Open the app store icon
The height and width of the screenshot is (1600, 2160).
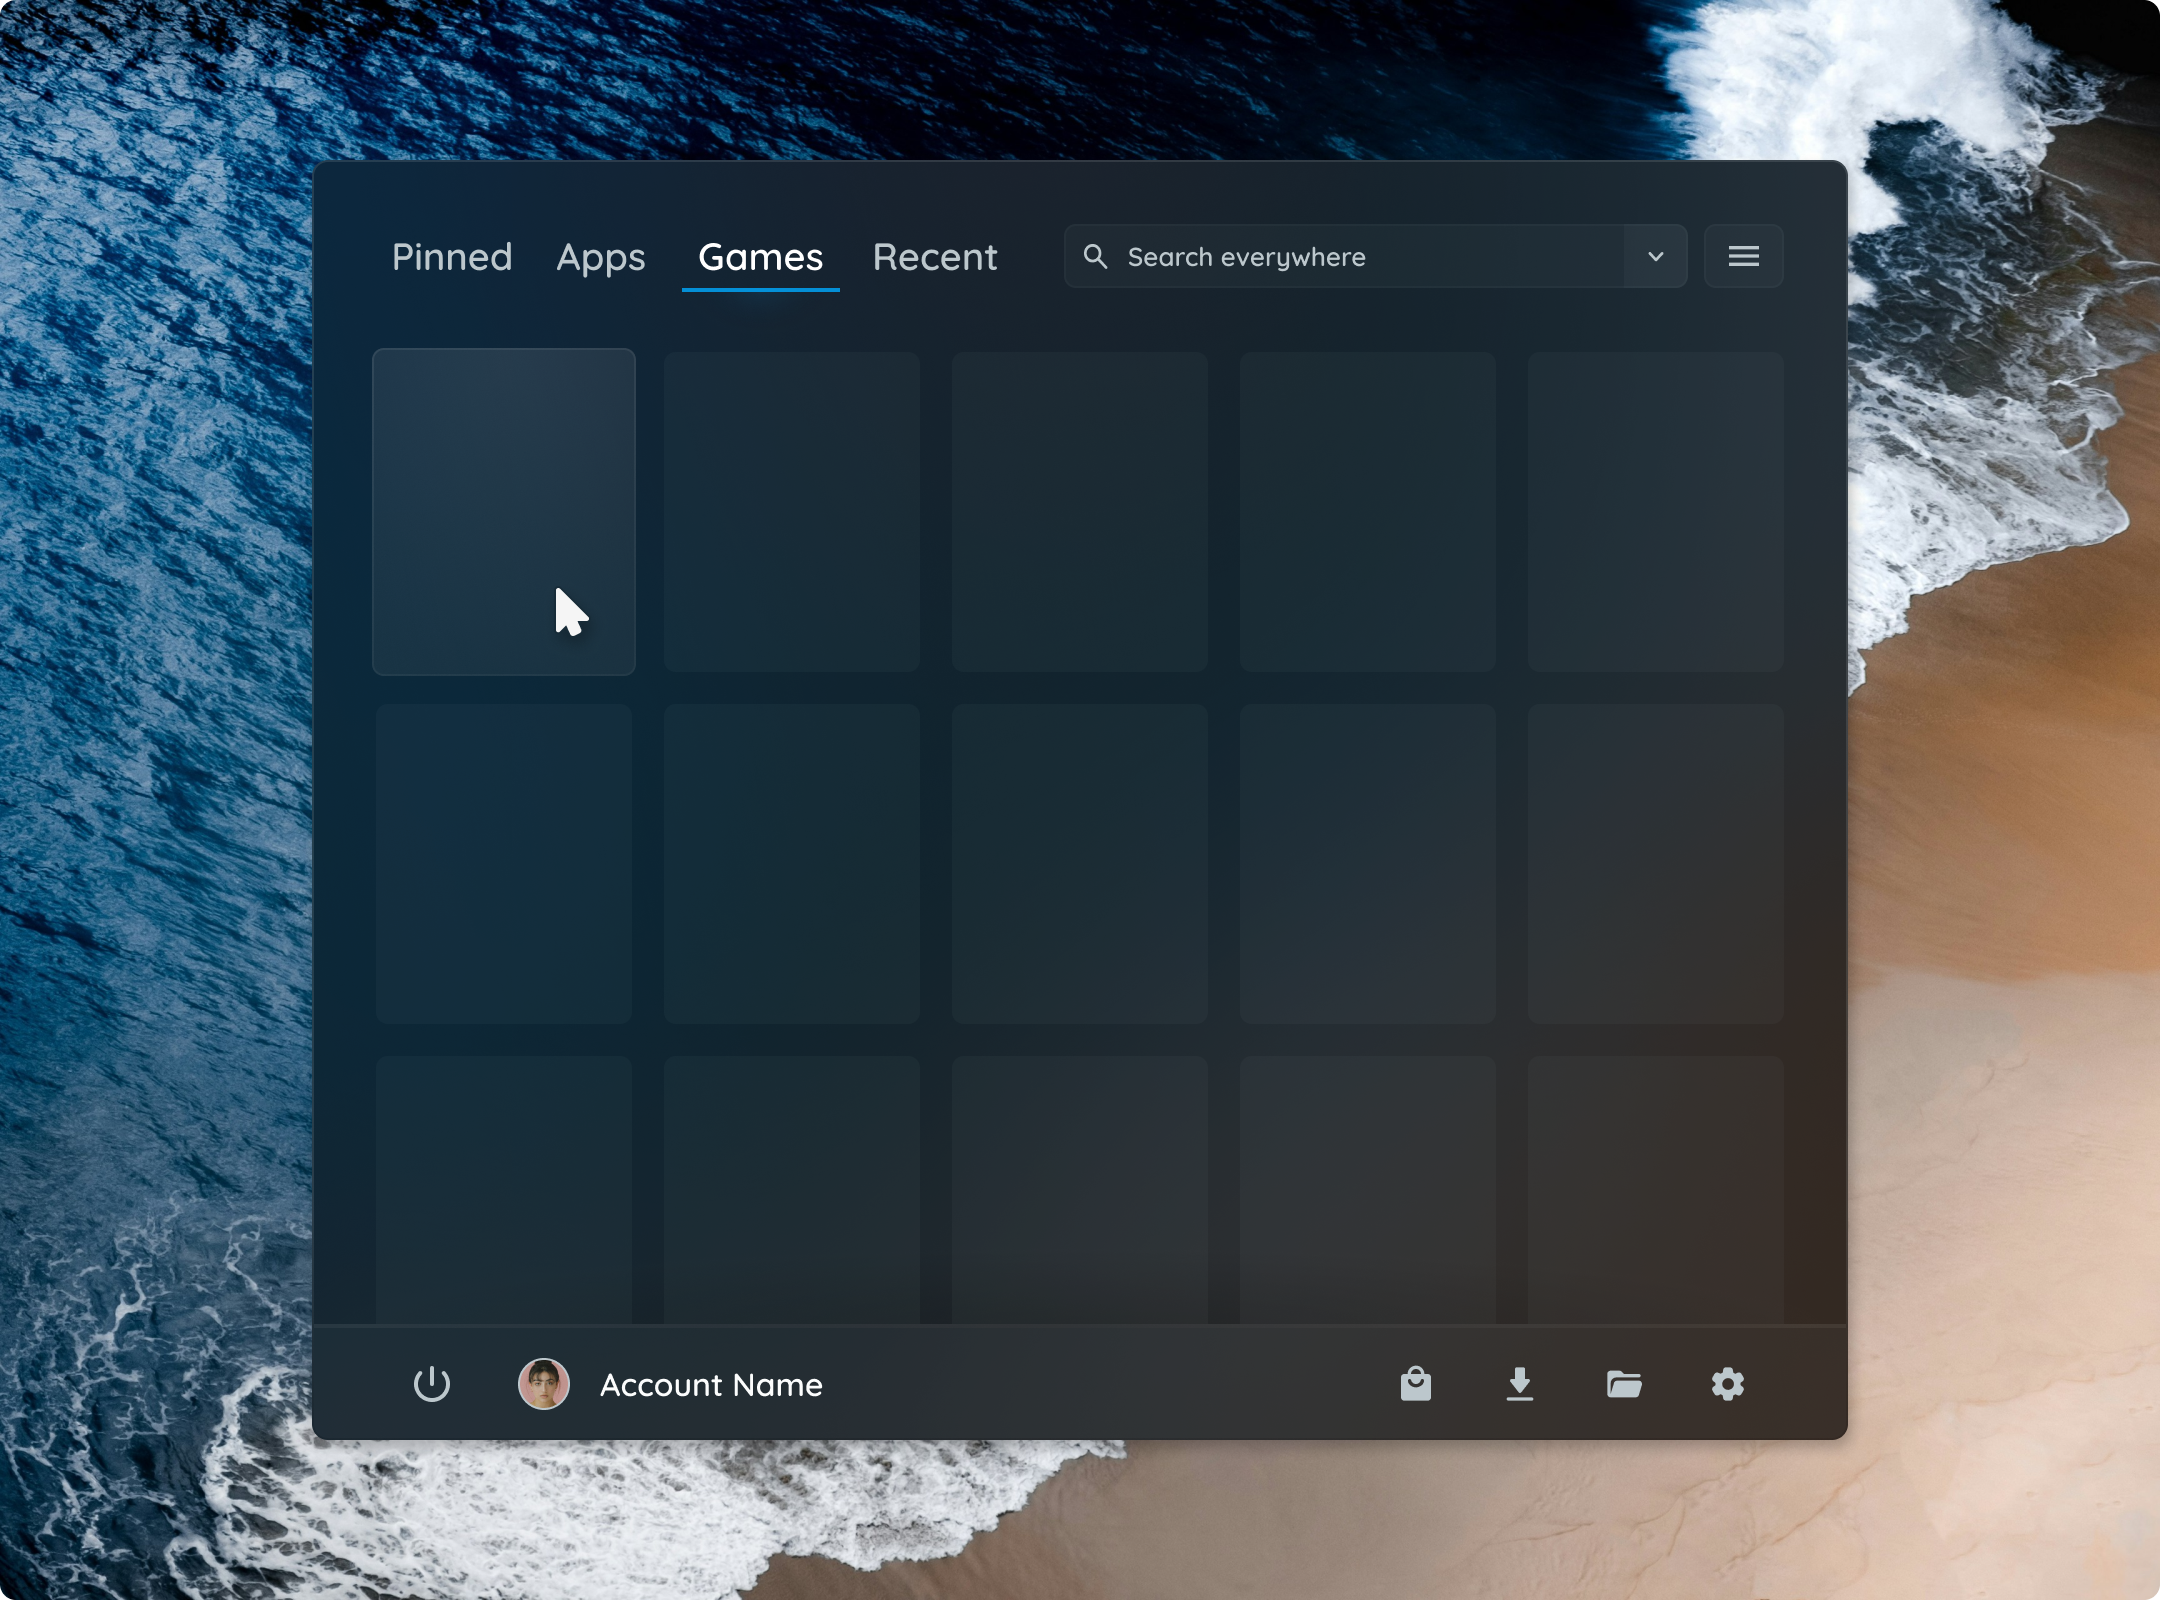[1417, 1384]
